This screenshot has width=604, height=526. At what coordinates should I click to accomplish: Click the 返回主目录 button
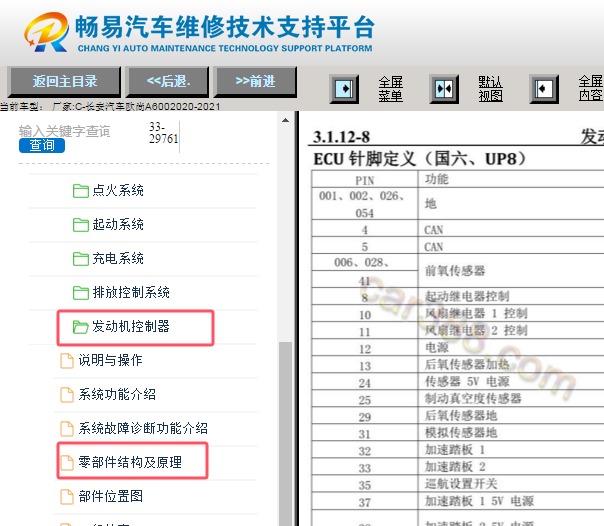tap(64, 81)
